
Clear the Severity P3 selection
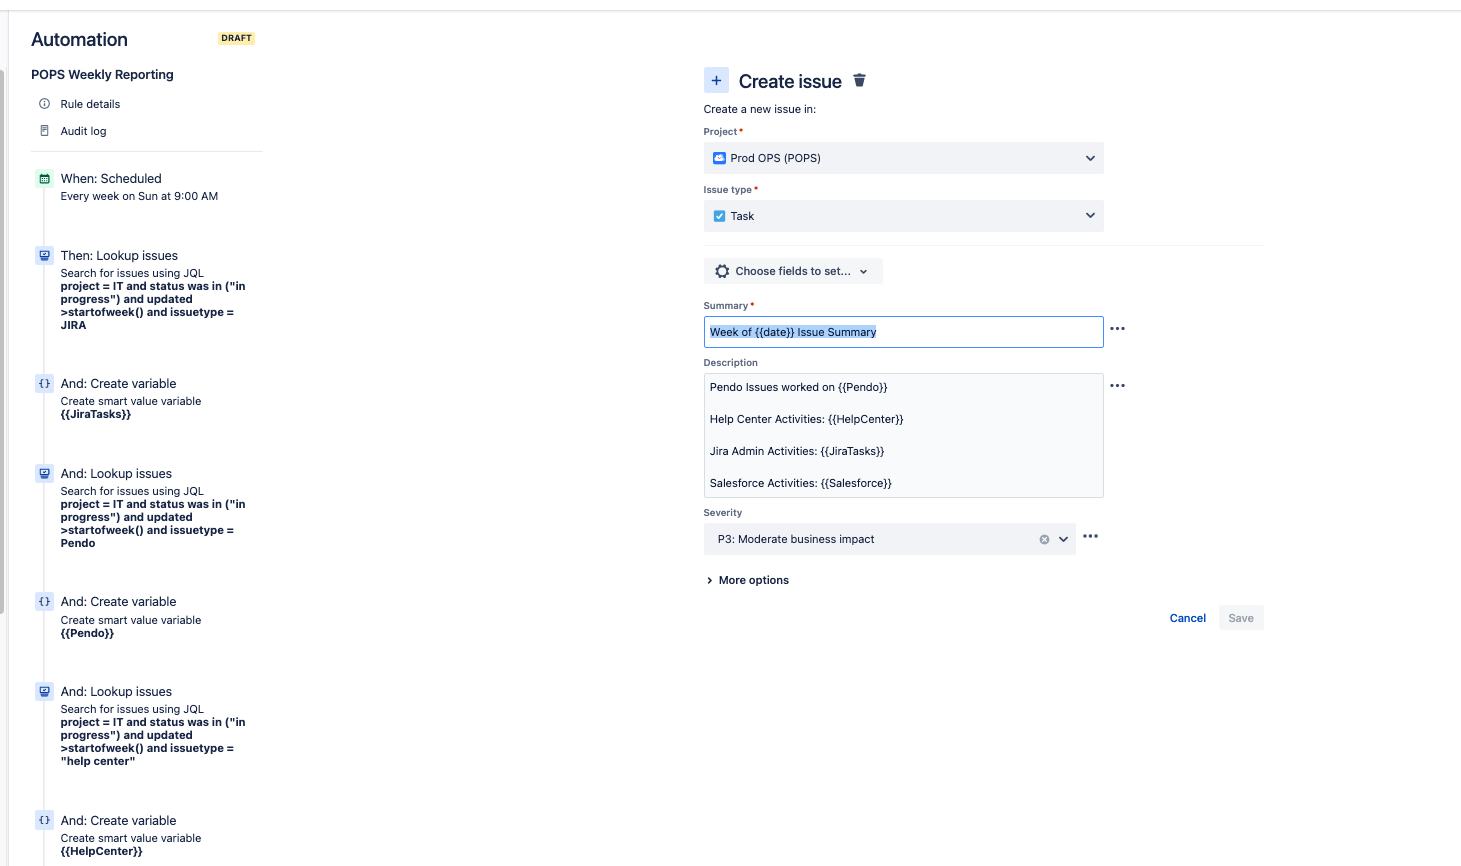(1044, 540)
